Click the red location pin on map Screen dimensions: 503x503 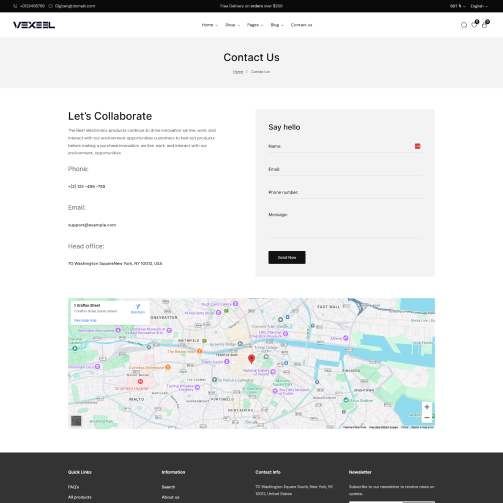pos(252,359)
